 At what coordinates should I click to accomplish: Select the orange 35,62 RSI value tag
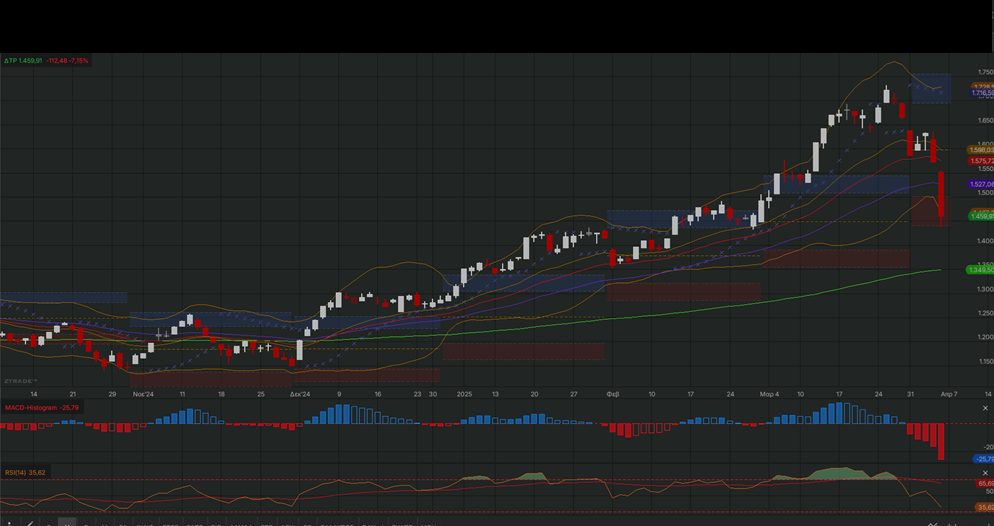point(984,508)
